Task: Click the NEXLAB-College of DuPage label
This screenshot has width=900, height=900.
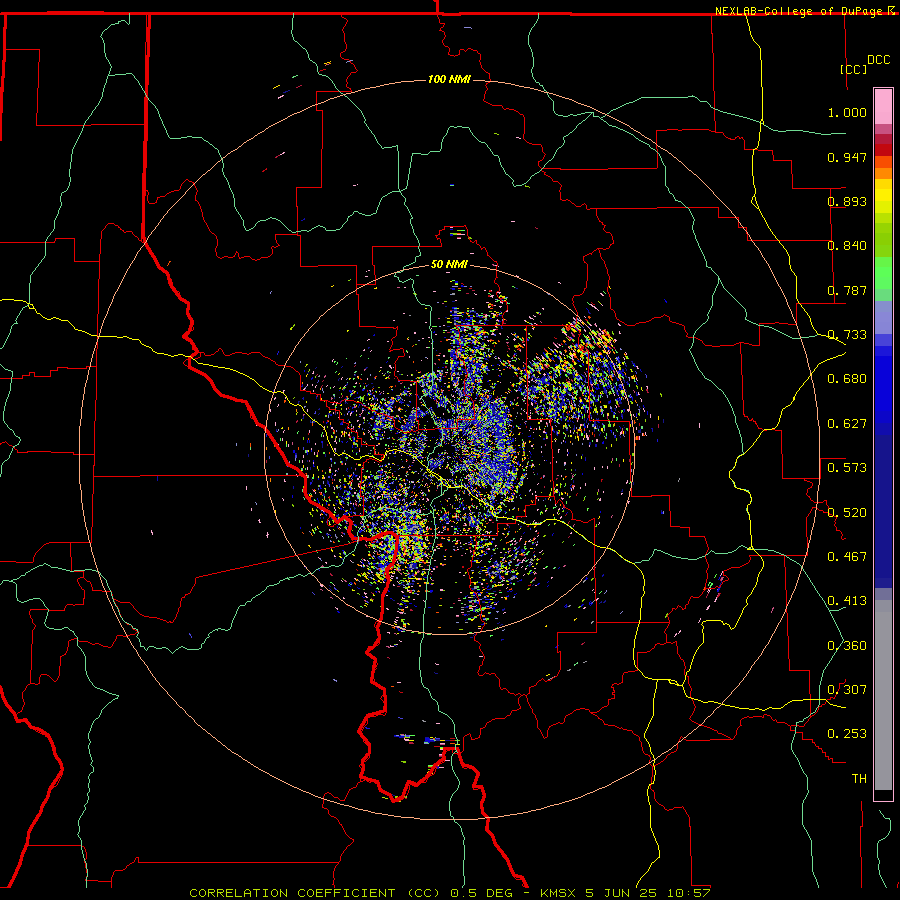Action: (799, 11)
